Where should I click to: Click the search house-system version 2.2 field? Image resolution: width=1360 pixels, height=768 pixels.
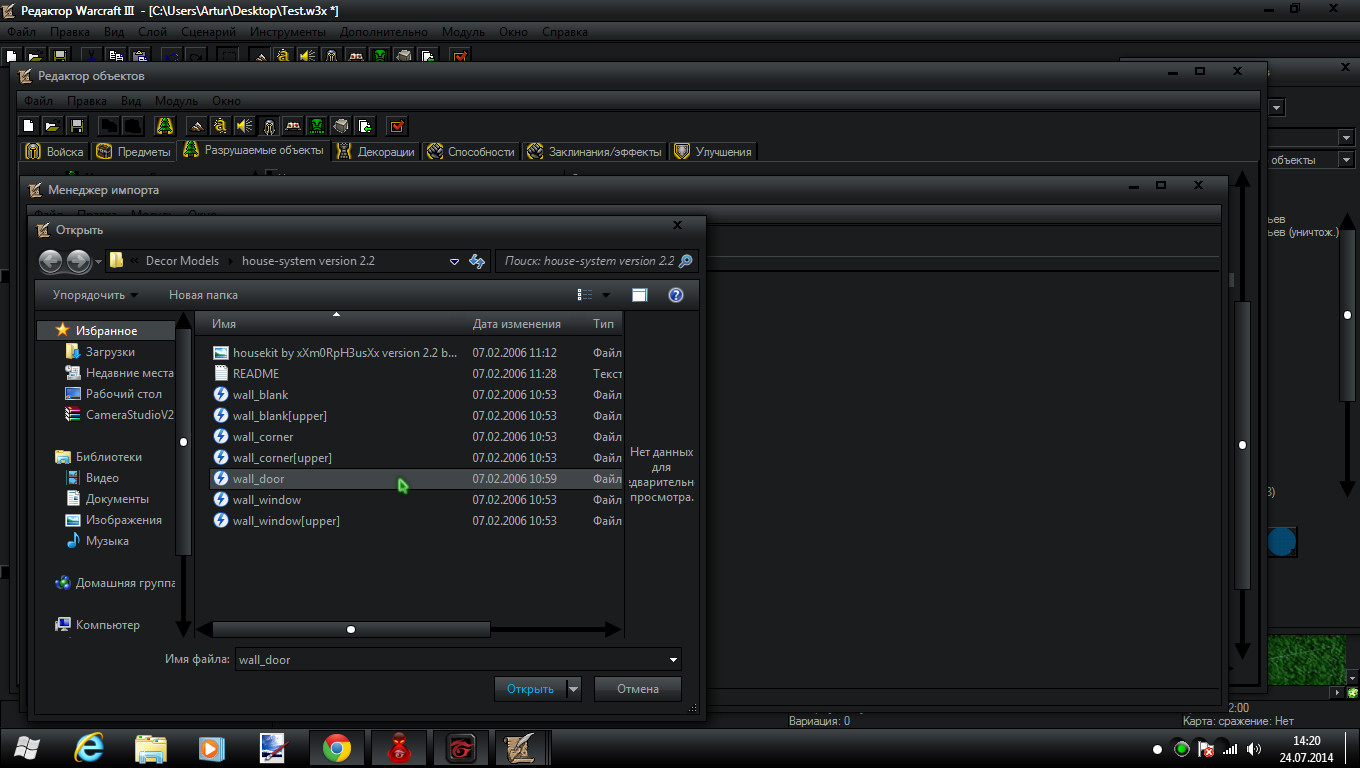(x=596, y=261)
